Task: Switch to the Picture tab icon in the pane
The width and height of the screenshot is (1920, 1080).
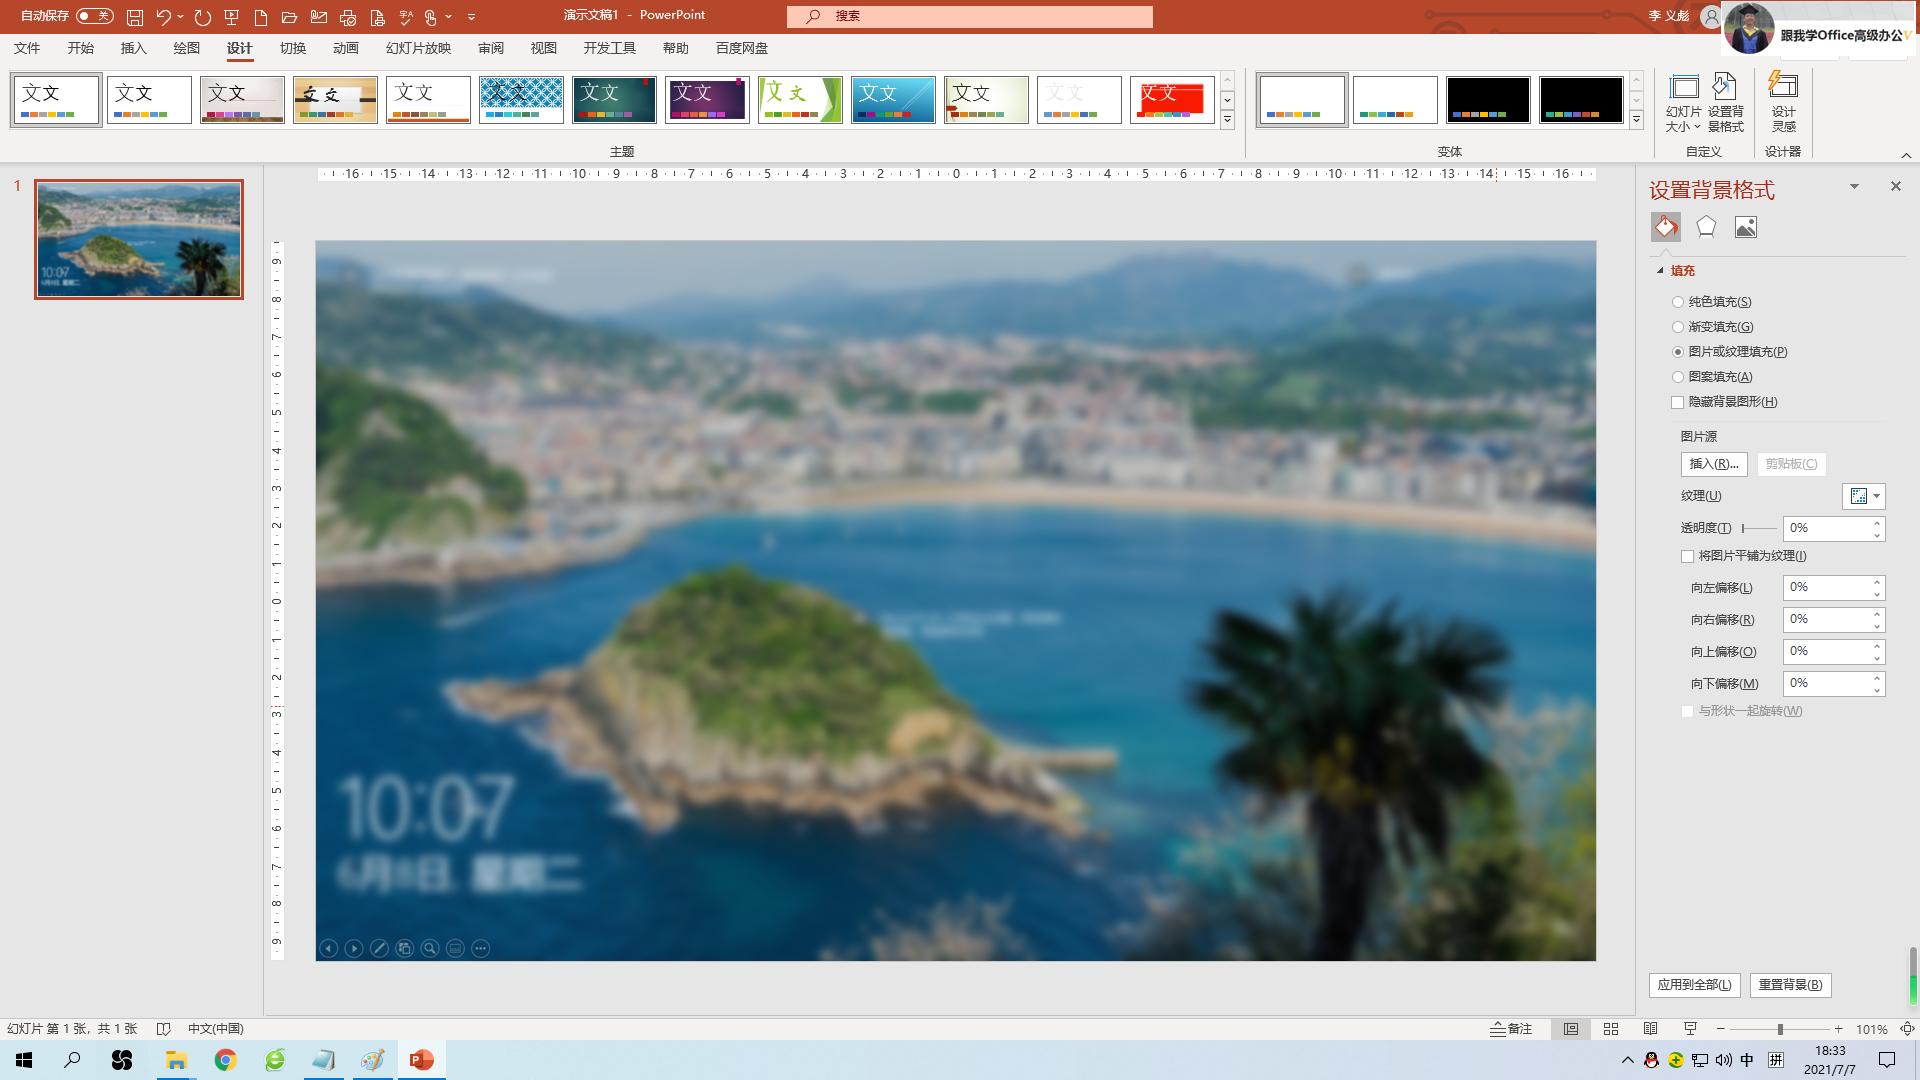Action: [x=1745, y=228]
